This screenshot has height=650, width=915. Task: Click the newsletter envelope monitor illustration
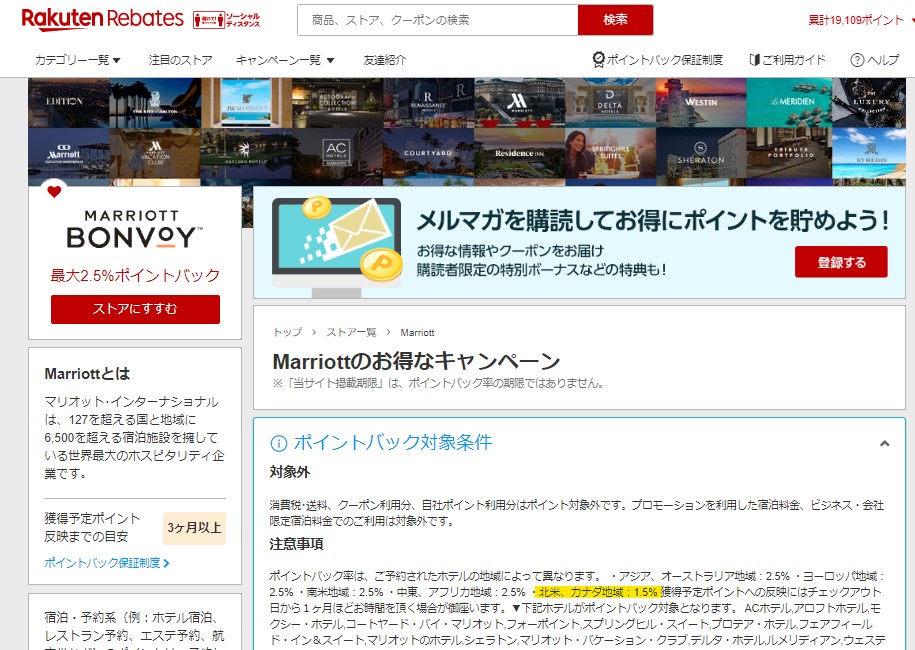click(x=337, y=246)
